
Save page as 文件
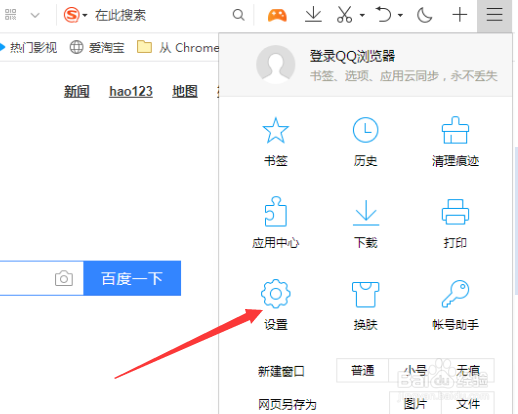pos(468,404)
